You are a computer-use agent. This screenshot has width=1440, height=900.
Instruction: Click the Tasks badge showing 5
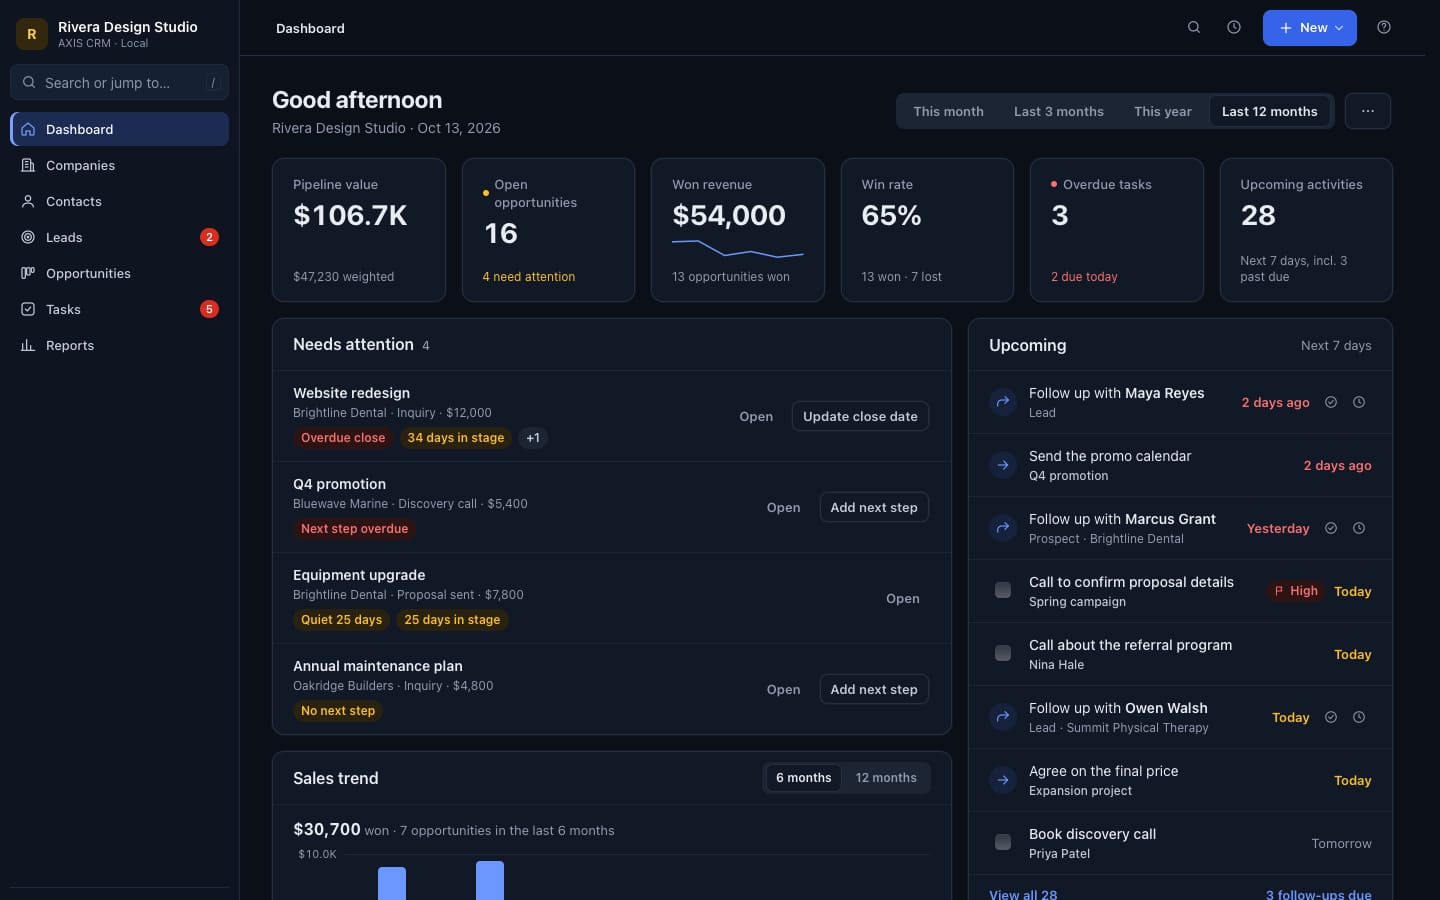pos(209,309)
